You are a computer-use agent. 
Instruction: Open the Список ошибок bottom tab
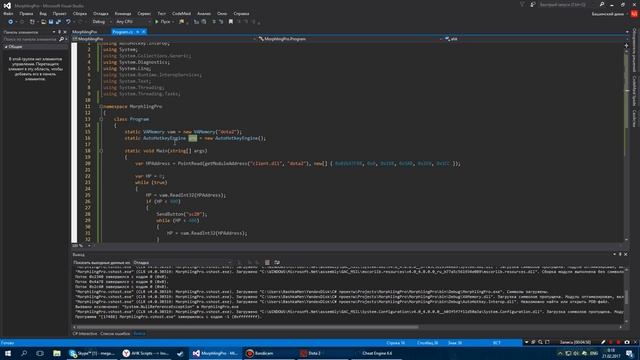[115, 333]
